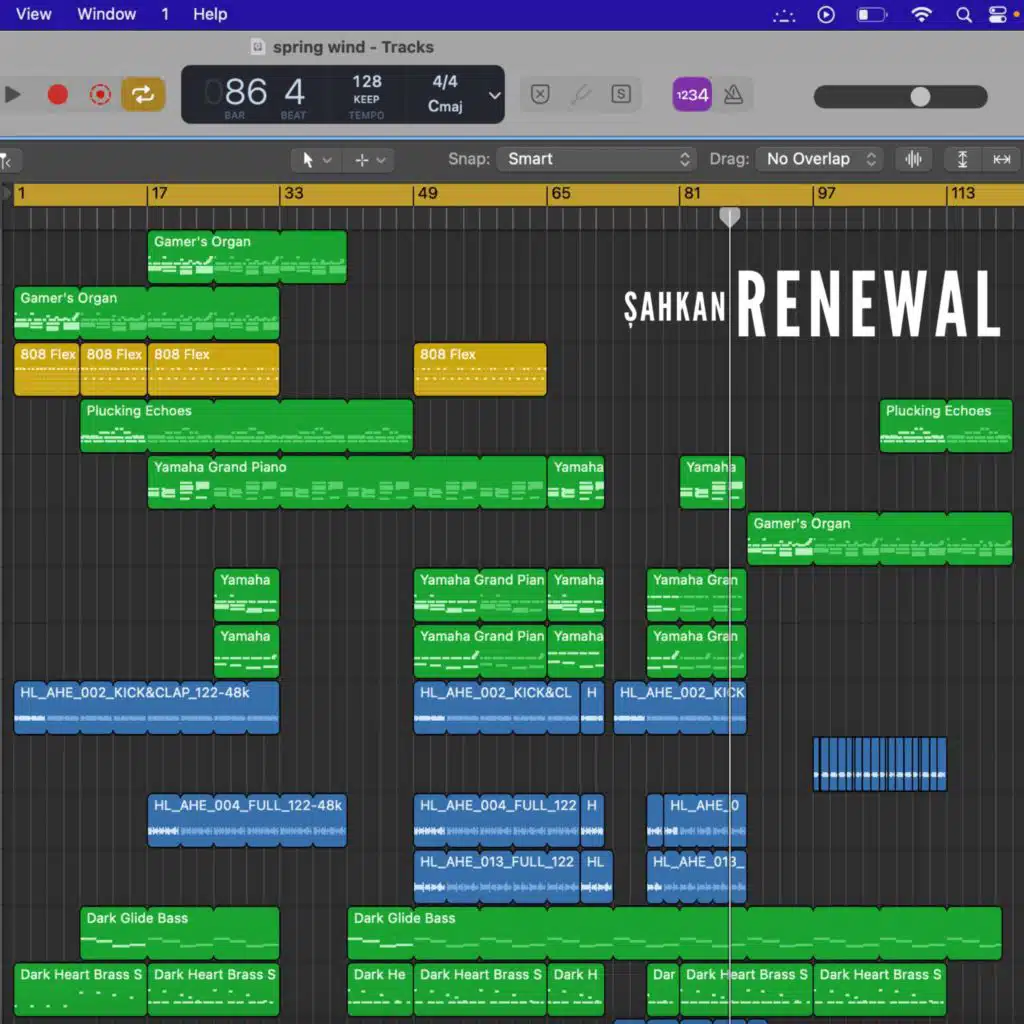Select the long Yamaha Grand Piano region
This screenshot has height=1024, width=1024.
347,482
